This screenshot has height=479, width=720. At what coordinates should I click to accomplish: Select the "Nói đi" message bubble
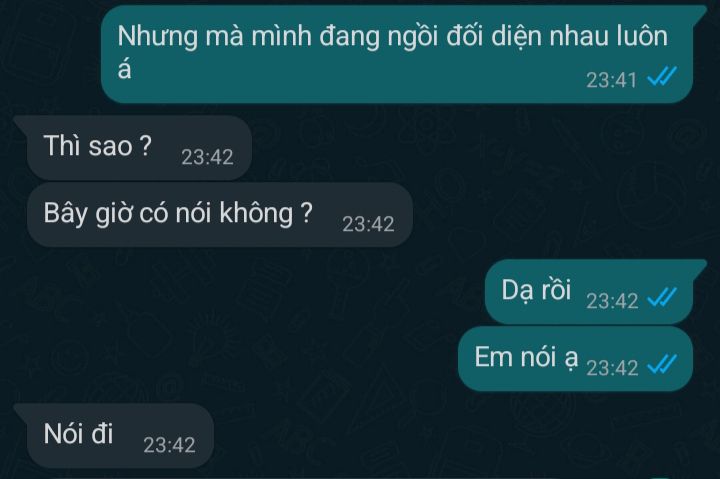coord(114,436)
